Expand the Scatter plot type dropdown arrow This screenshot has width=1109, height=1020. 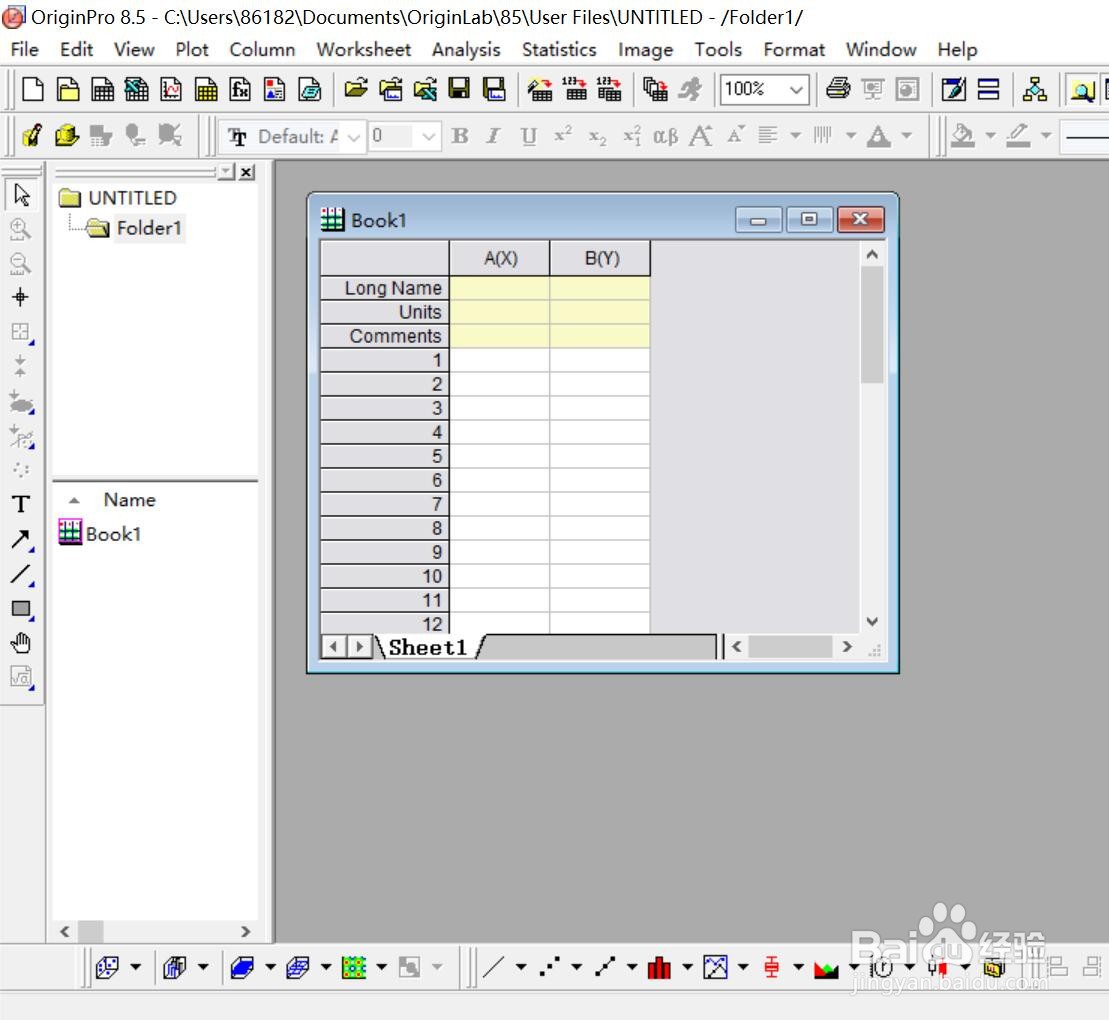point(576,967)
